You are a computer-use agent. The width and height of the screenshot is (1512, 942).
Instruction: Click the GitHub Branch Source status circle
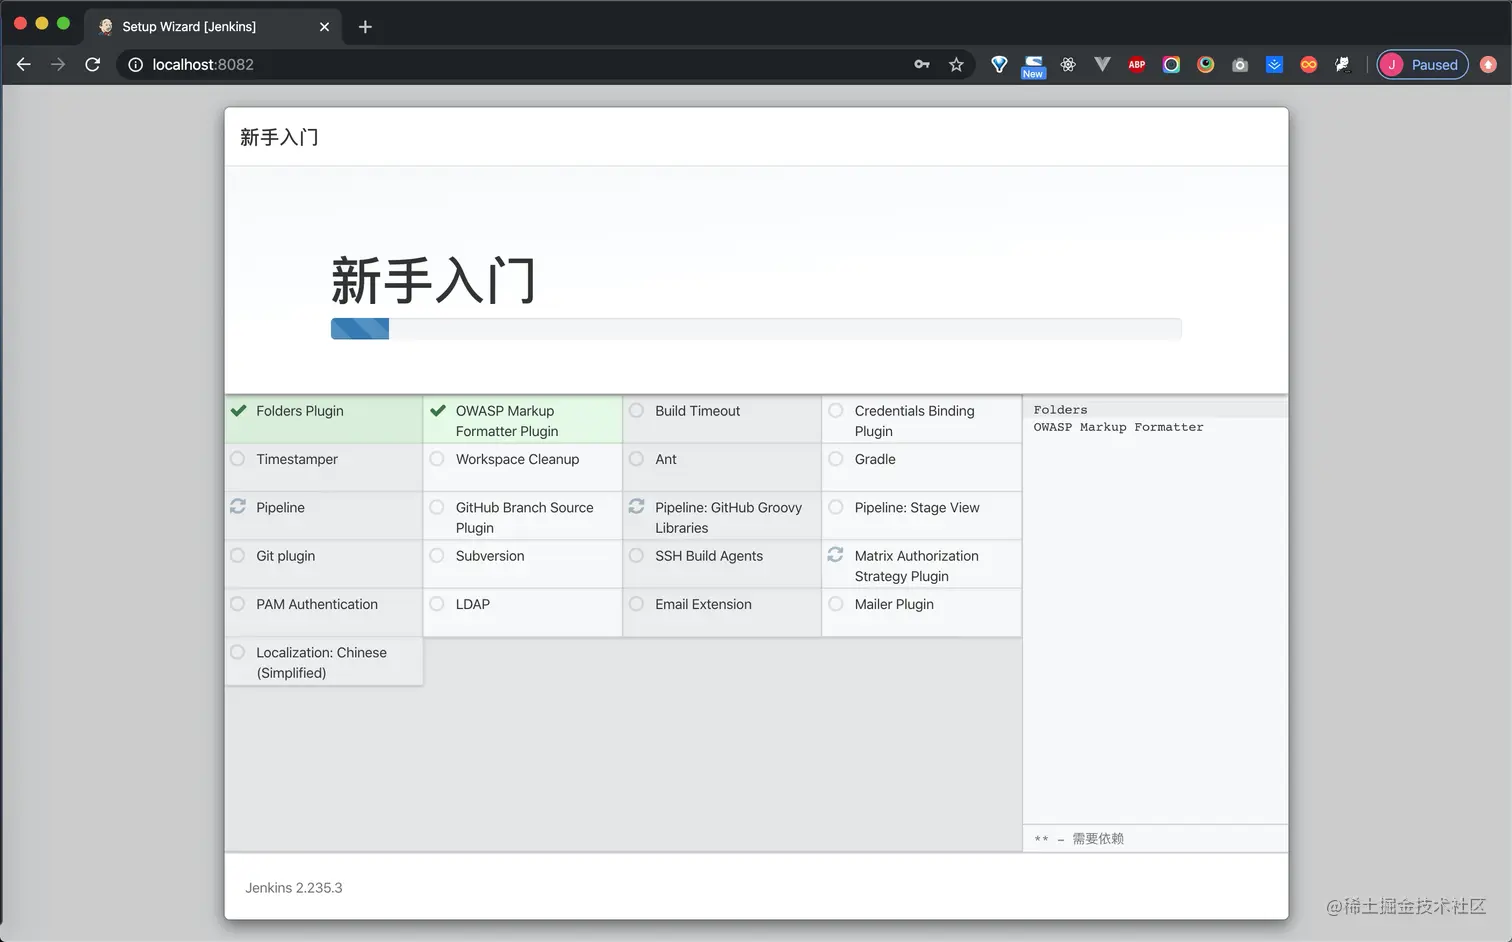[437, 507]
